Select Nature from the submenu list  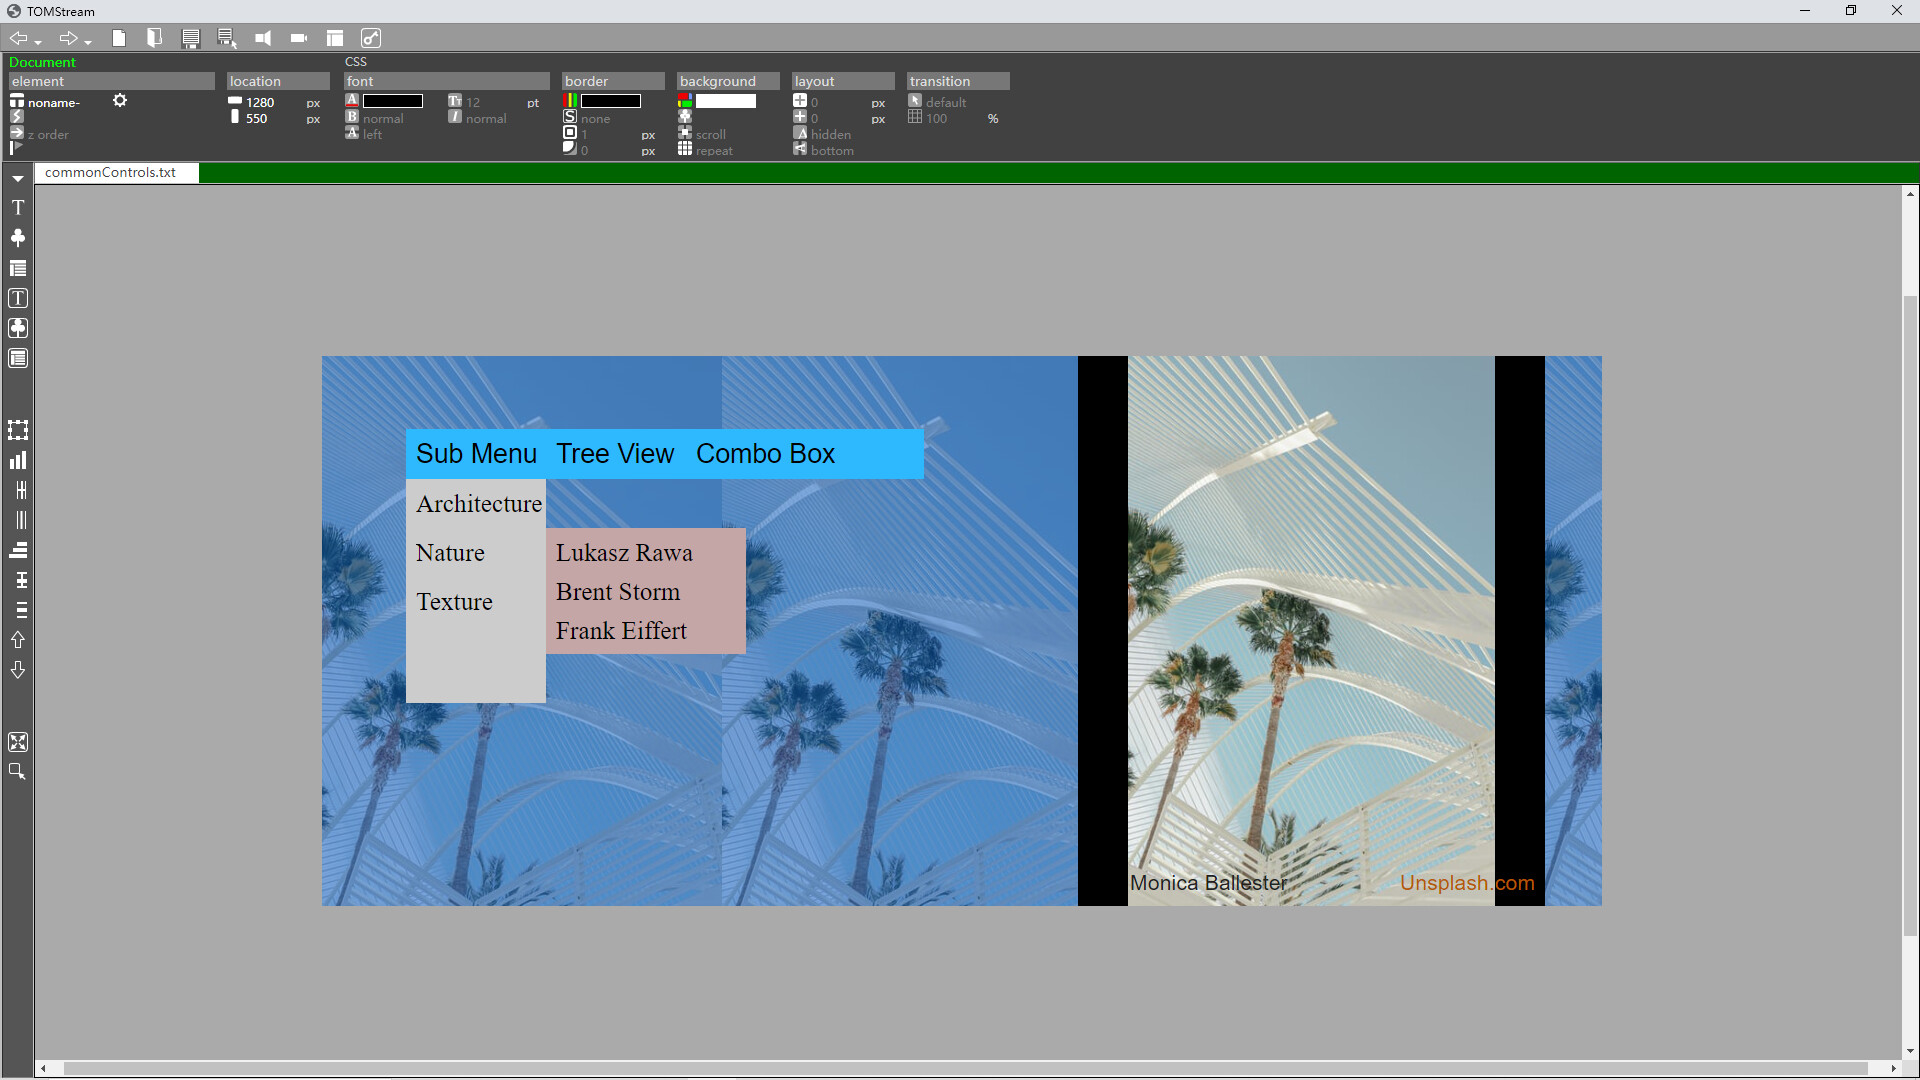coord(450,552)
